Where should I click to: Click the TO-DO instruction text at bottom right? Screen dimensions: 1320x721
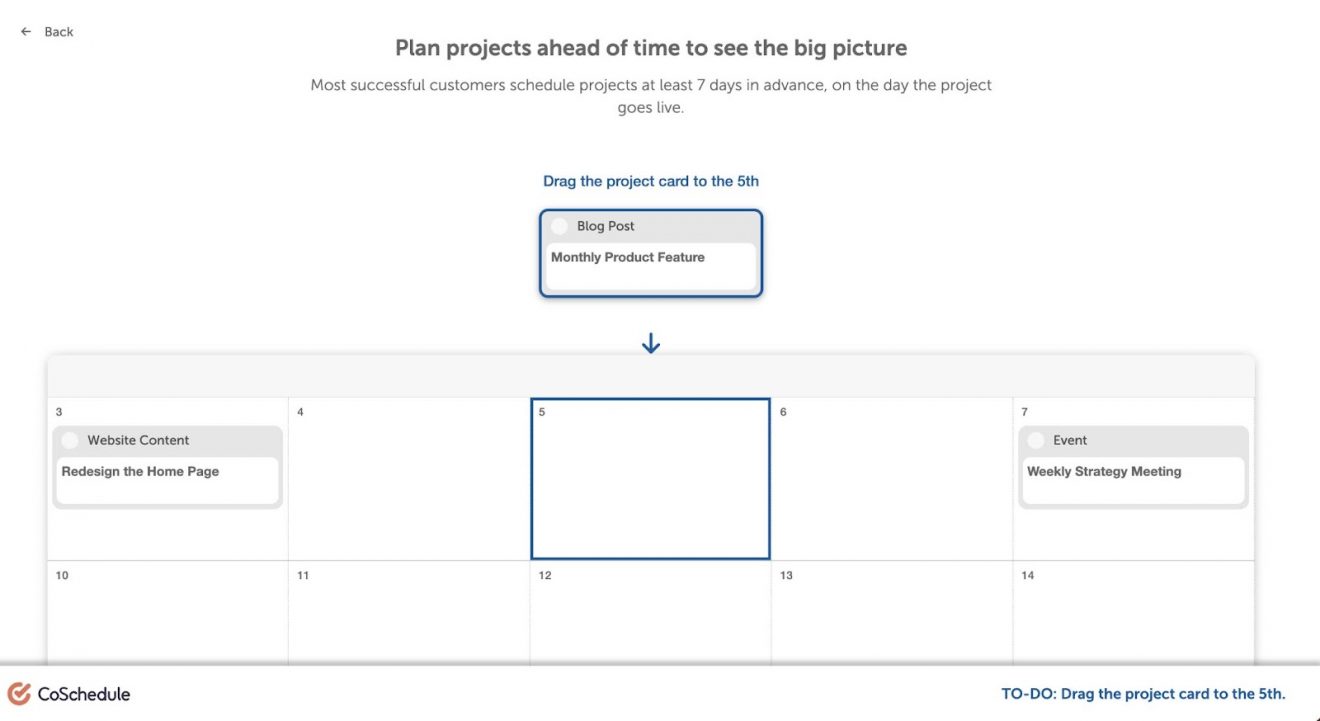pos(1143,693)
